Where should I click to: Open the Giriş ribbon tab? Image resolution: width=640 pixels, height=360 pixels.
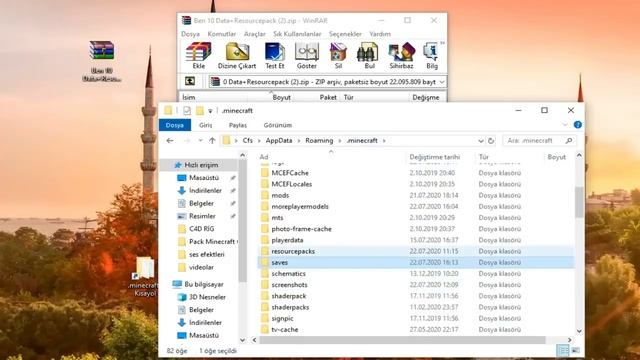click(205, 125)
